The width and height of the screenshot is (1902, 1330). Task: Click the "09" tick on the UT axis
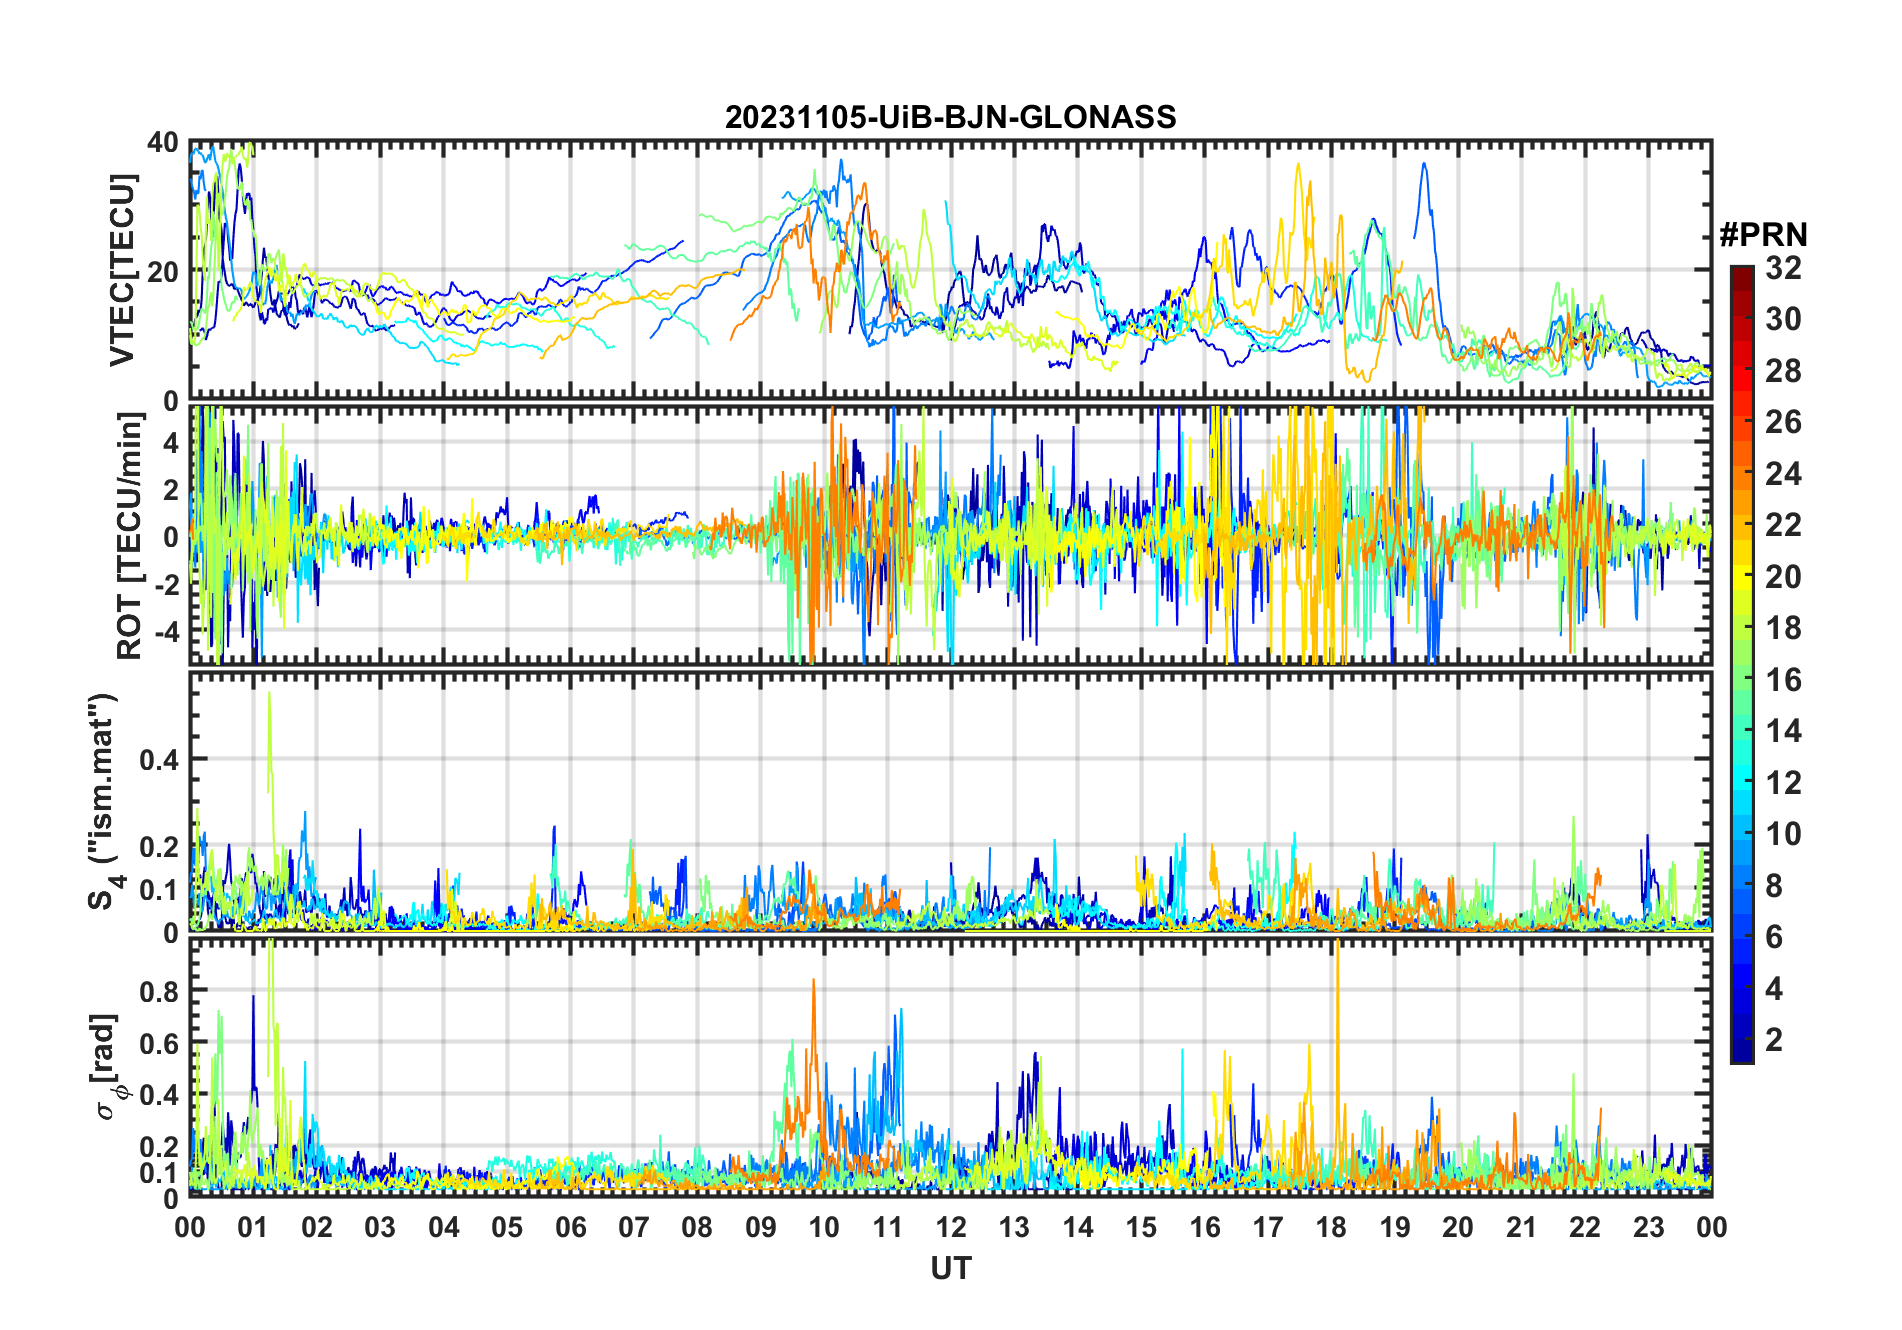point(761,1227)
